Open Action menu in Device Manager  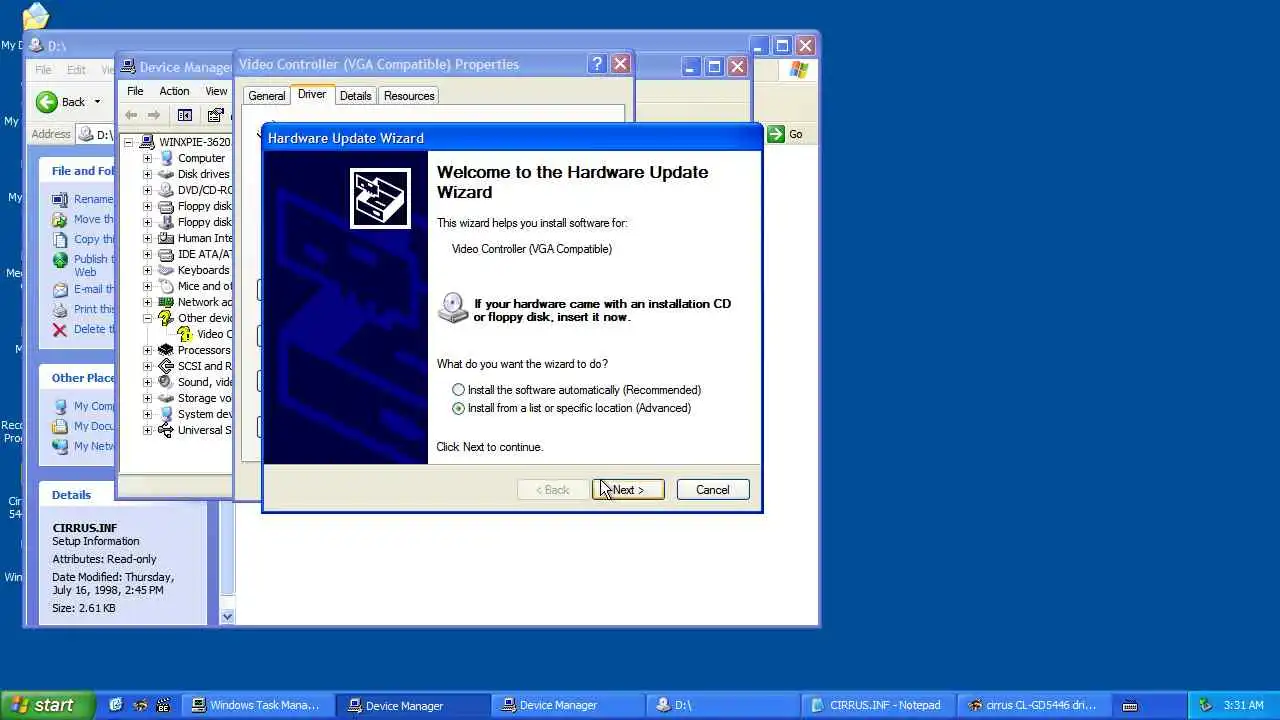pos(174,91)
